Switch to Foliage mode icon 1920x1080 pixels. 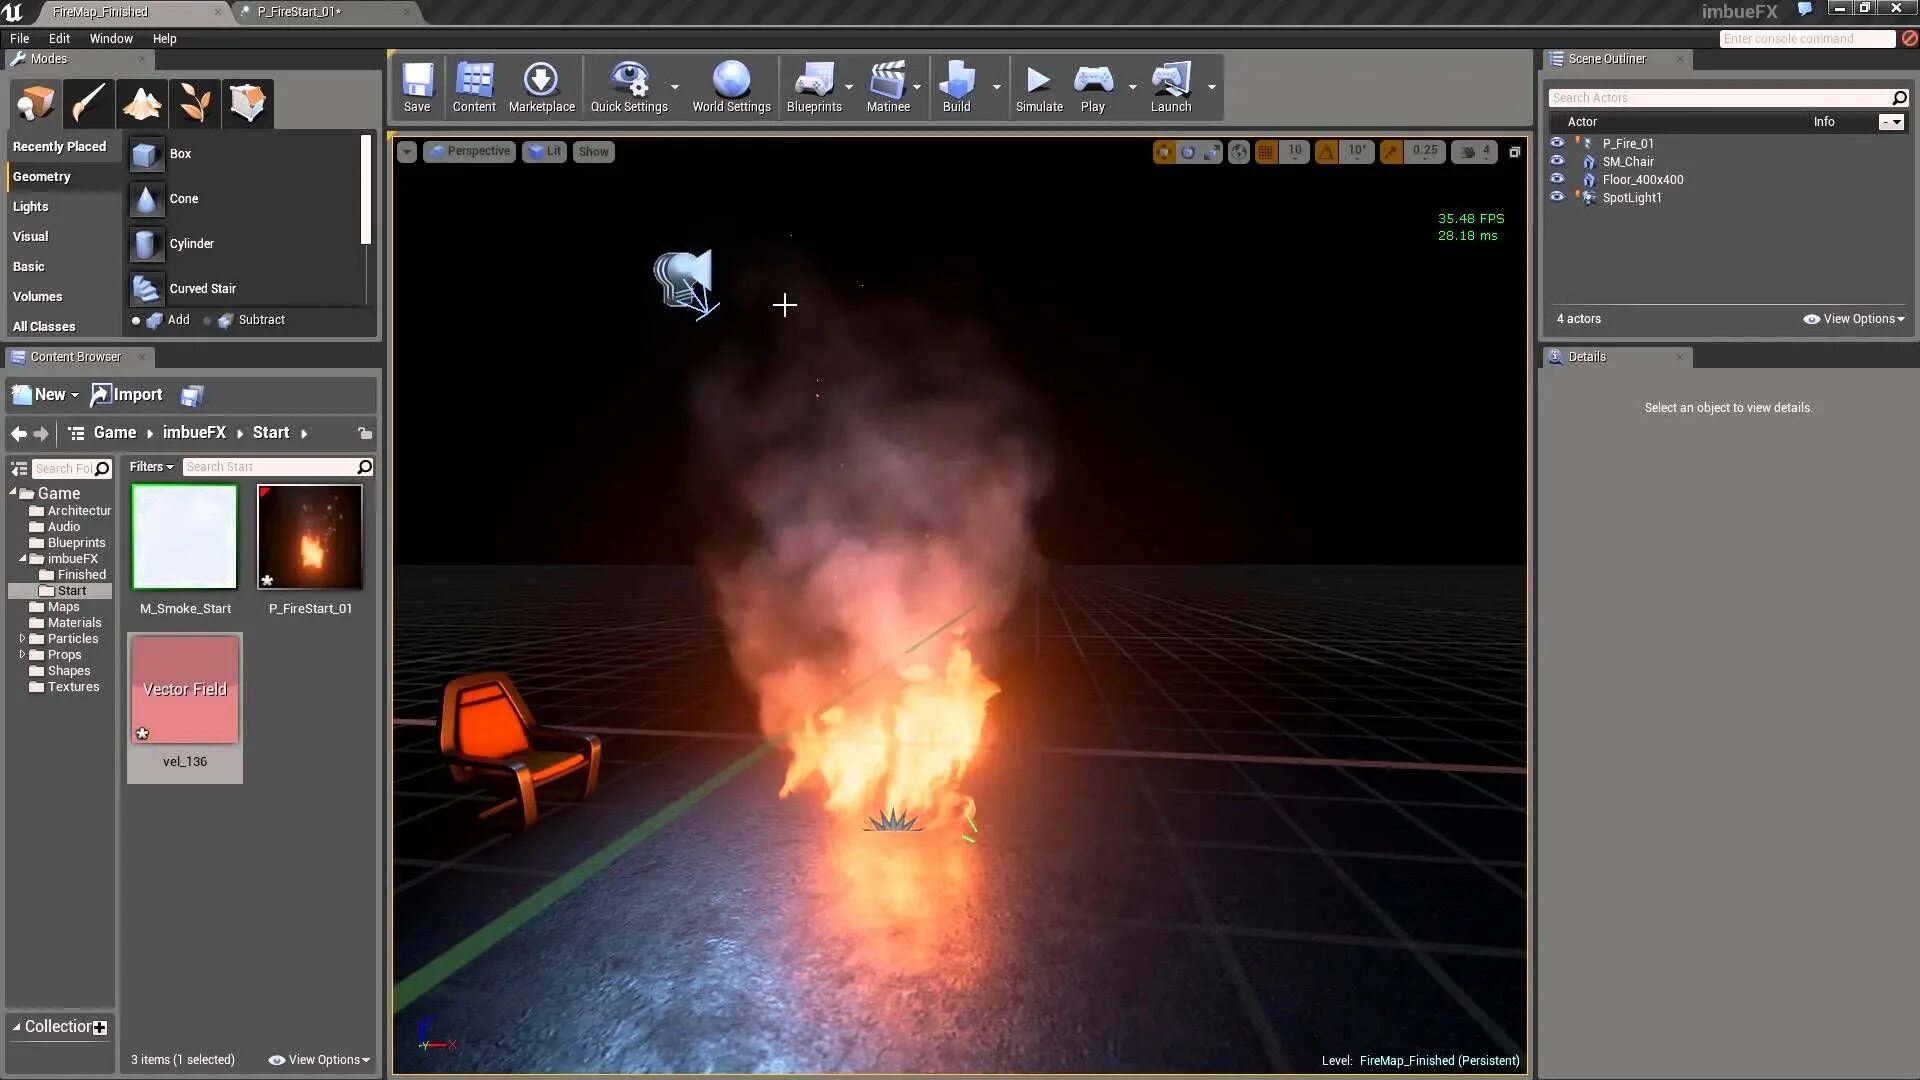[195, 103]
